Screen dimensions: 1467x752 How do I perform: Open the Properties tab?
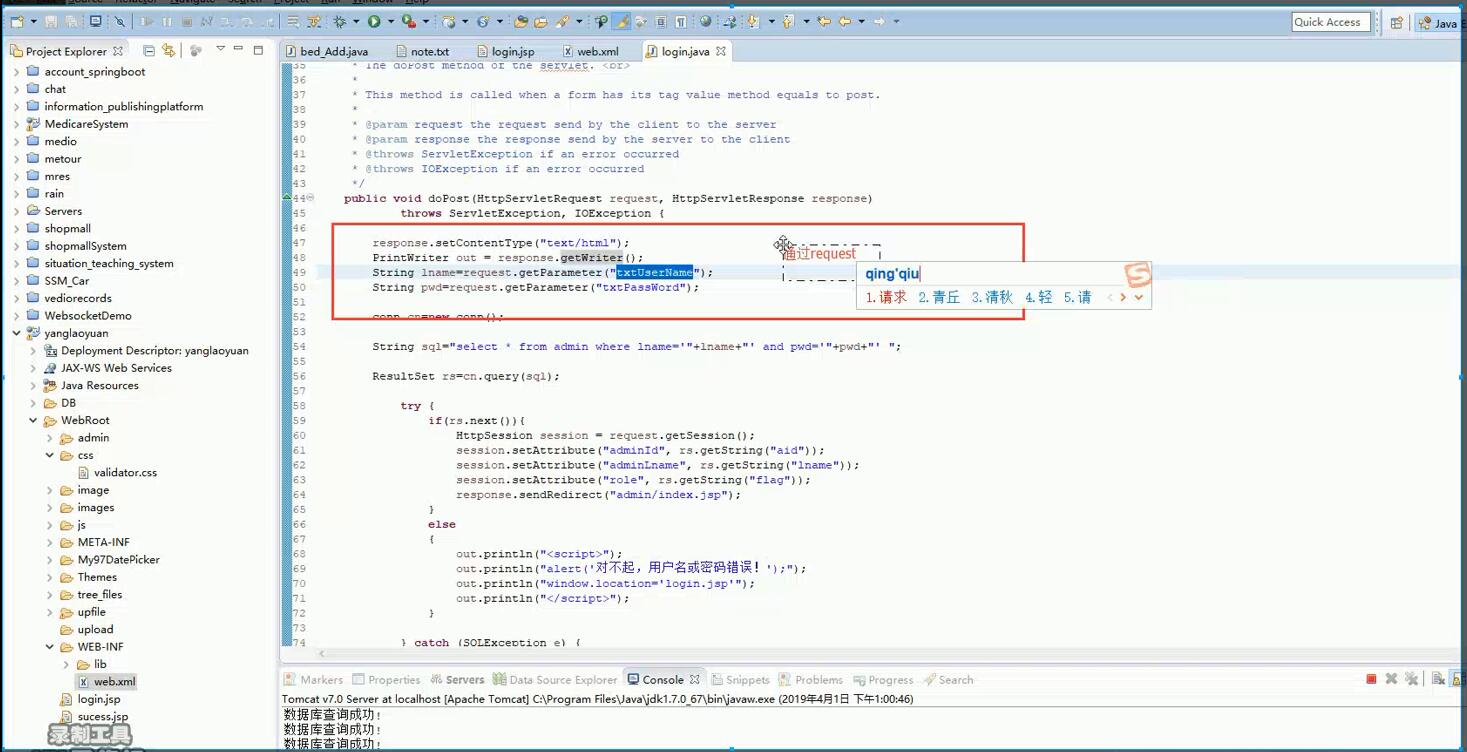(x=386, y=680)
